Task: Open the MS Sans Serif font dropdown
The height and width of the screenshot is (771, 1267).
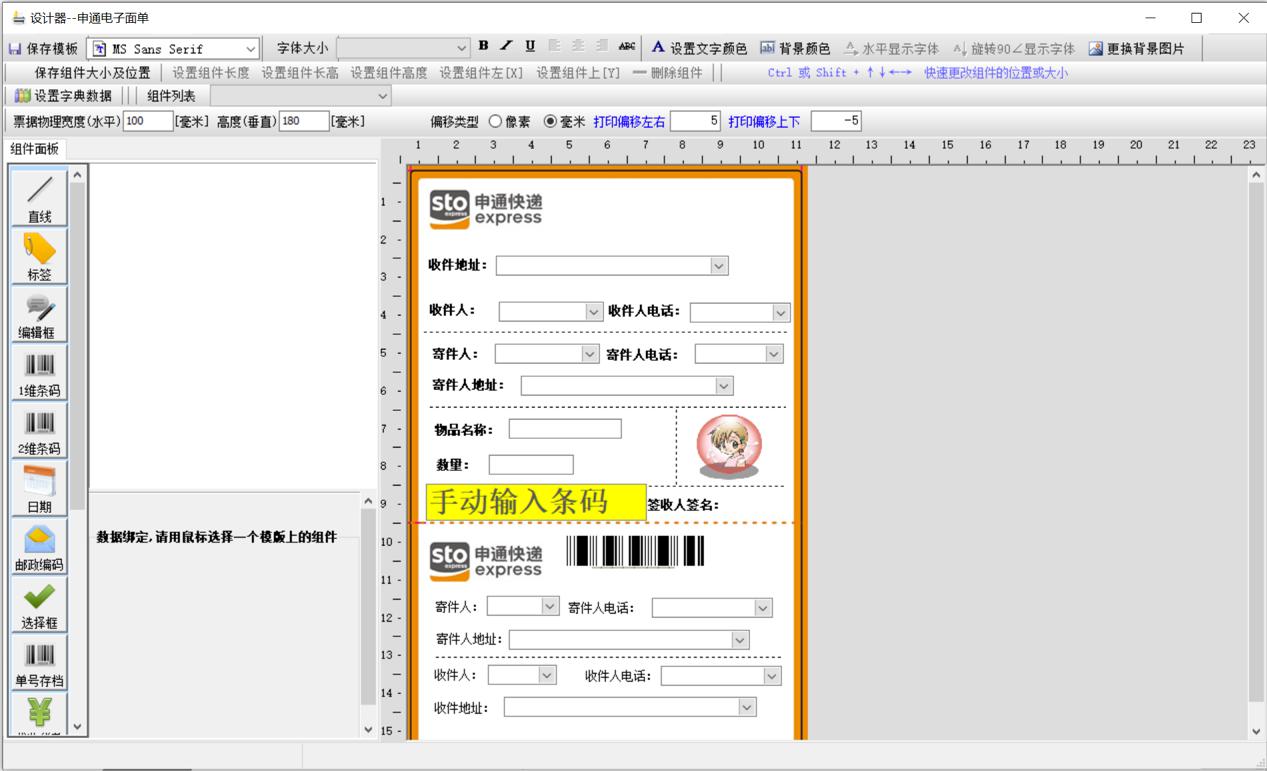Action: pos(250,48)
